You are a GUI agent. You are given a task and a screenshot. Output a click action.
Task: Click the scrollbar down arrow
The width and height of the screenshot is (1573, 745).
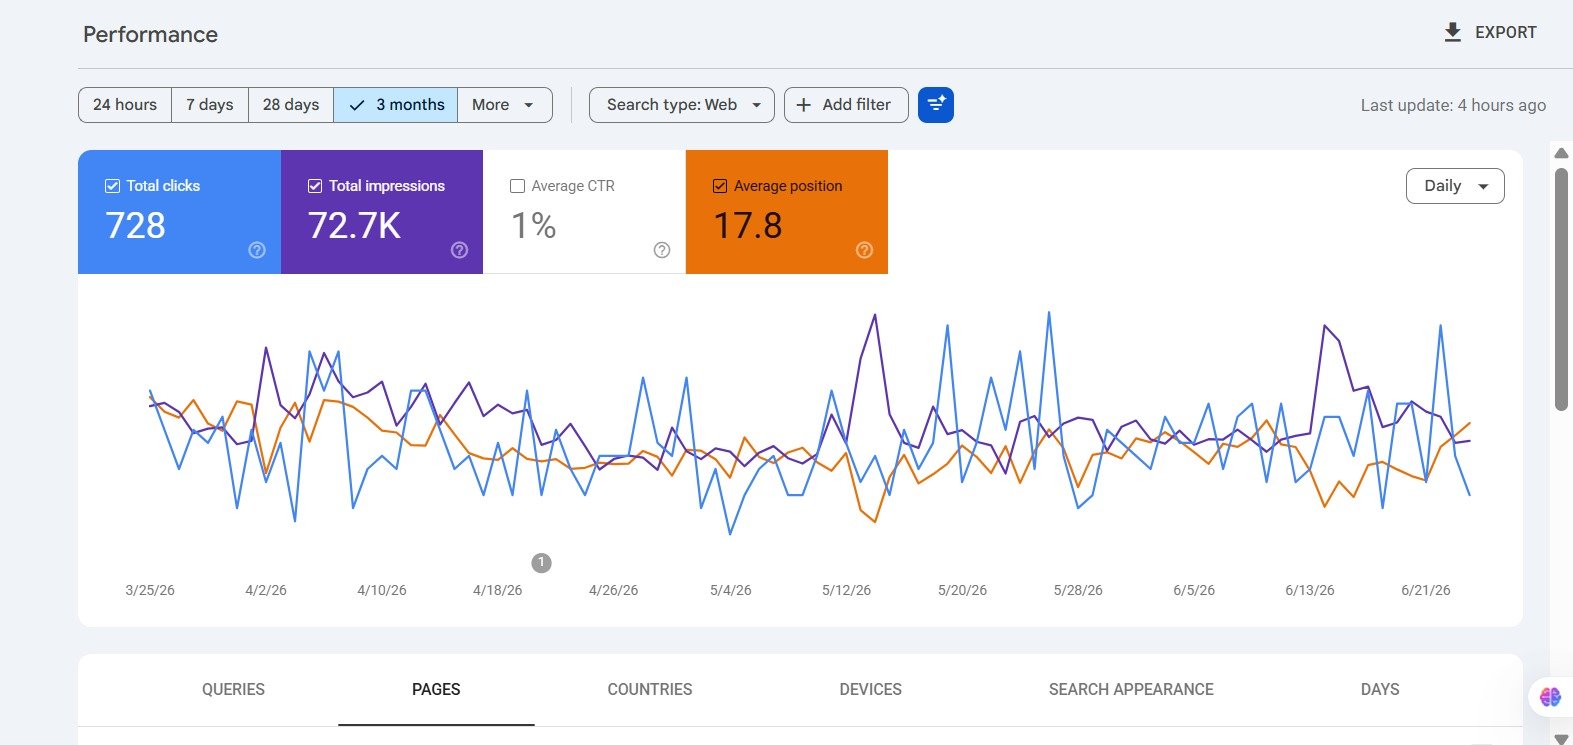1561,739
